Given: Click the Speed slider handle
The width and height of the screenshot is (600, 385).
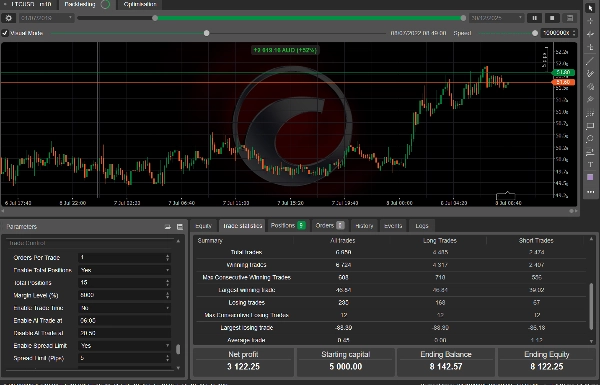Looking at the screenshot, I should pos(535,33).
